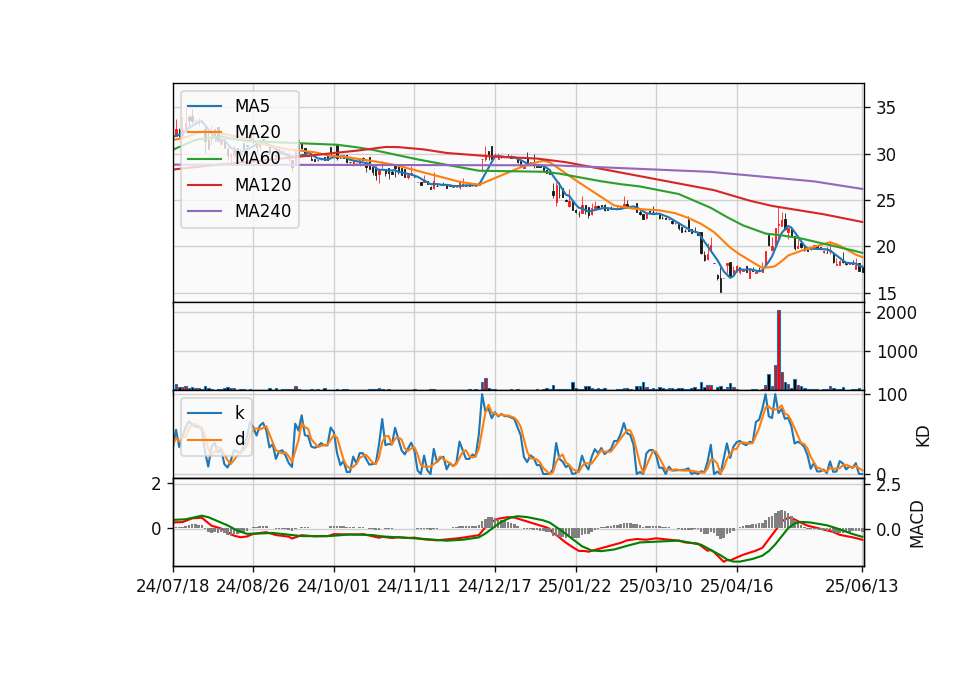Image resolution: width=960 pixels, height=690 pixels.
Task: Click the MA120 legend label
Action: pyautogui.click(x=263, y=184)
